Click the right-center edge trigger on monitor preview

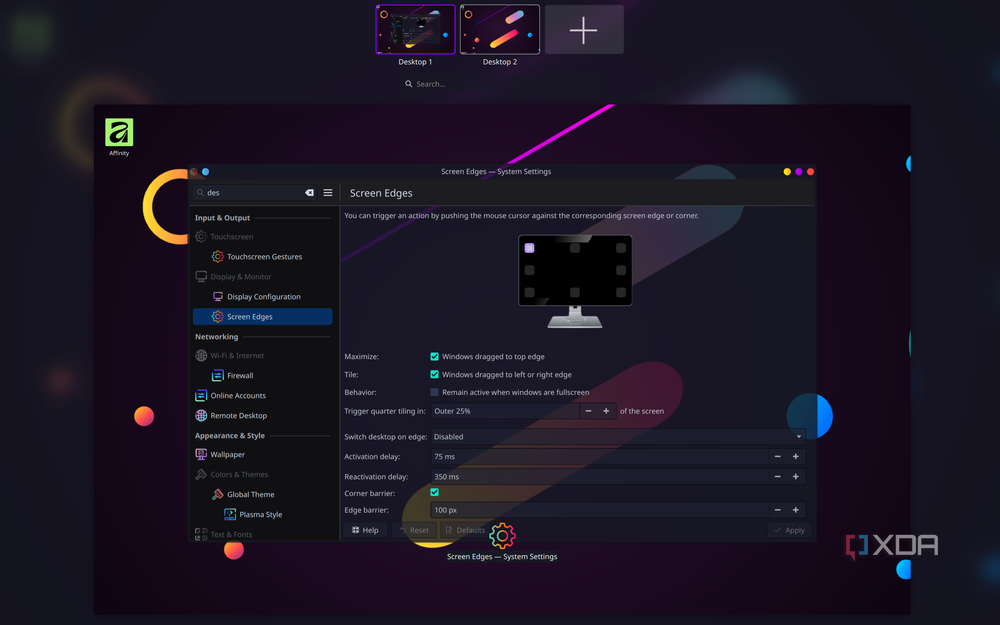pyautogui.click(x=621, y=270)
